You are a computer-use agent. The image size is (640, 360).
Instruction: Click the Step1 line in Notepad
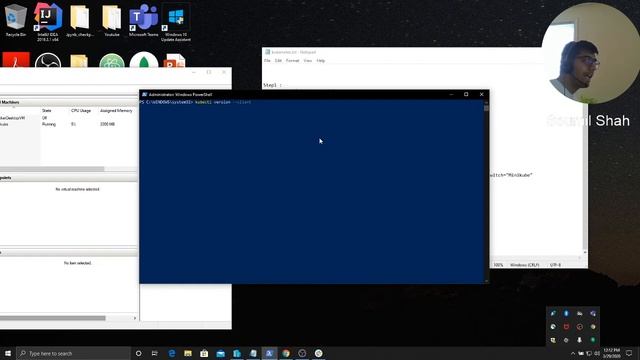[272, 85]
